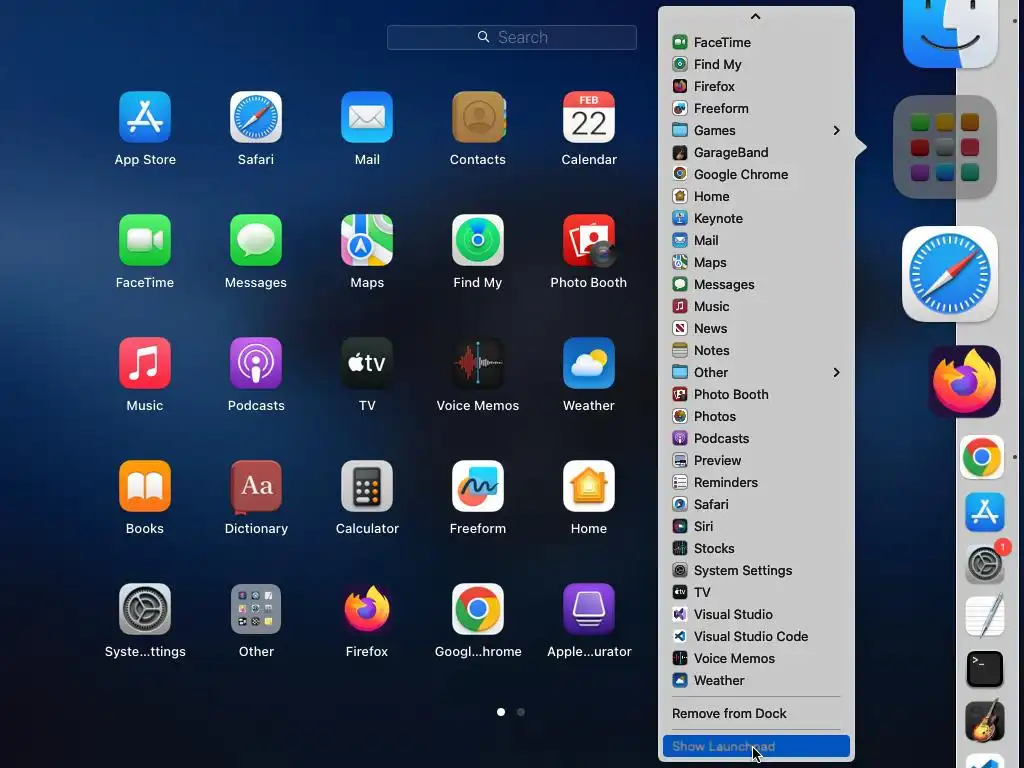The height and width of the screenshot is (768, 1024).
Task: Launch the Dictionary app
Action: 256,486
